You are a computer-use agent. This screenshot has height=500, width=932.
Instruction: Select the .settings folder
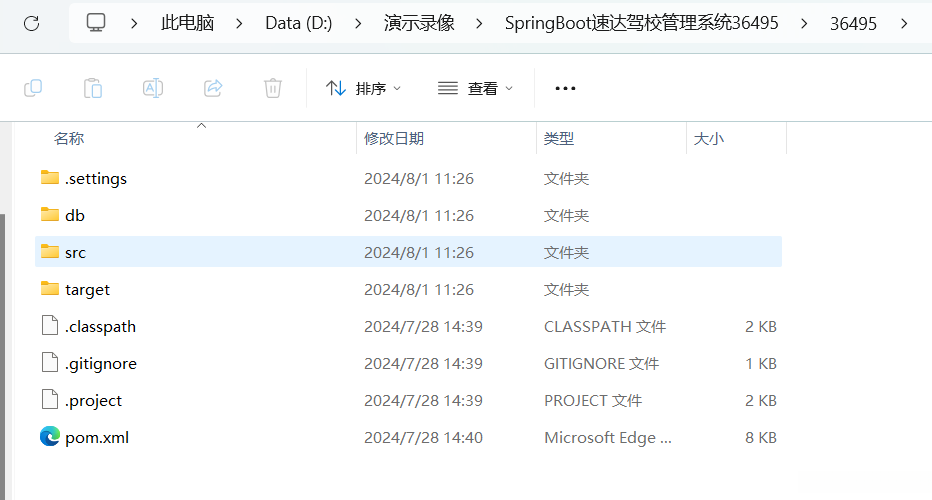point(96,178)
